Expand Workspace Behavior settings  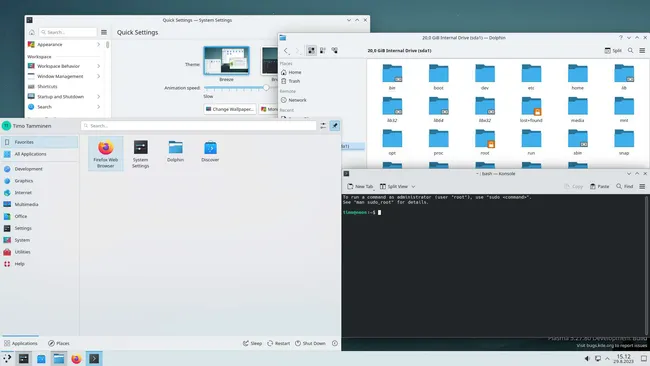63,66
